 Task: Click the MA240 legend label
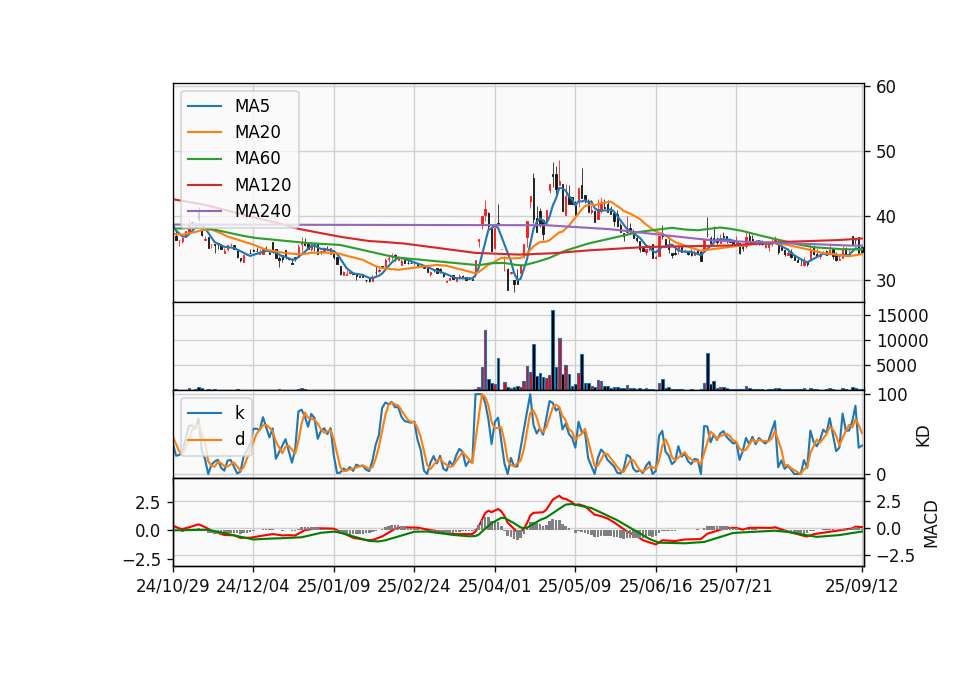[x=263, y=211]
